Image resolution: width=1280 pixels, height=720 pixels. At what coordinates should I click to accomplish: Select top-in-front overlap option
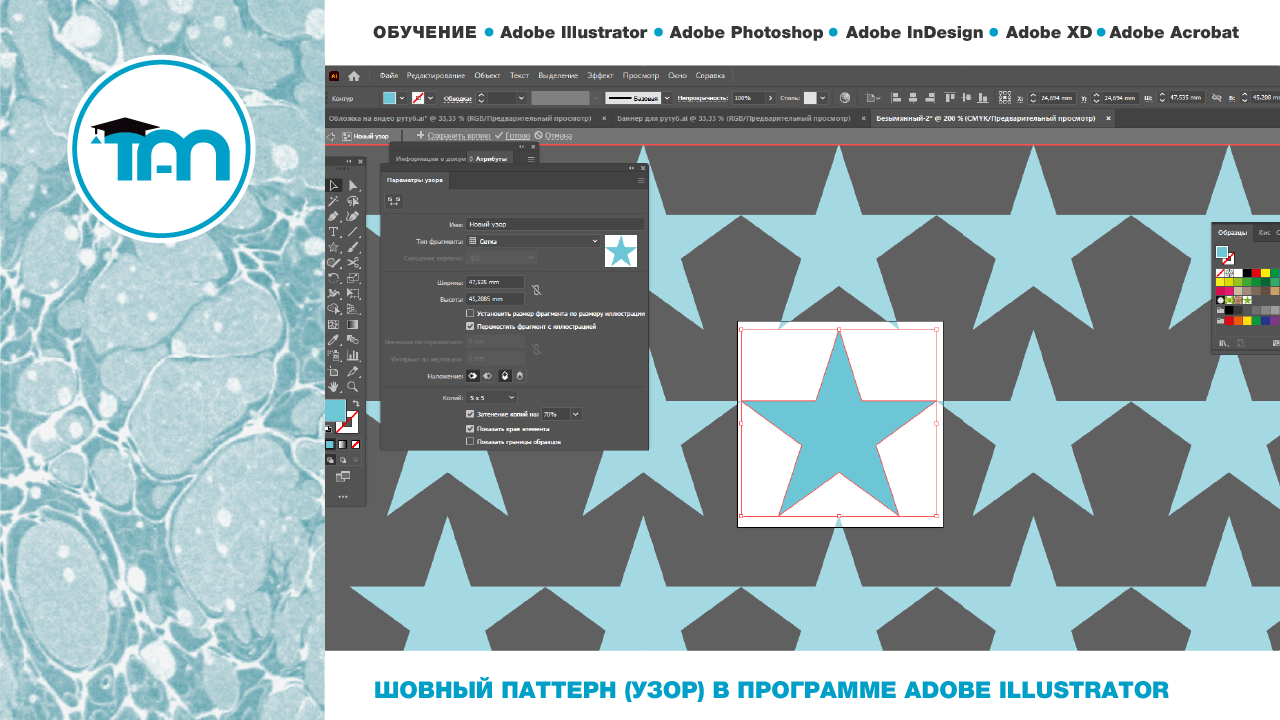tap(505, 376)
